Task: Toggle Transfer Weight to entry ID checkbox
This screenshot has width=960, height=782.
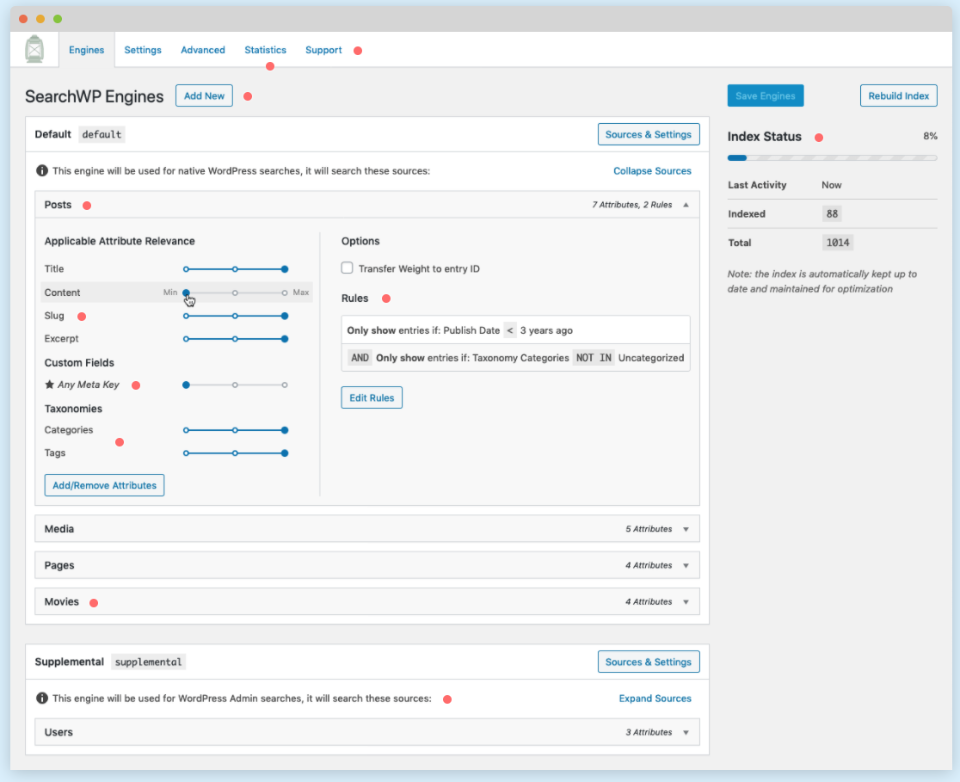Action: [347, 268]
